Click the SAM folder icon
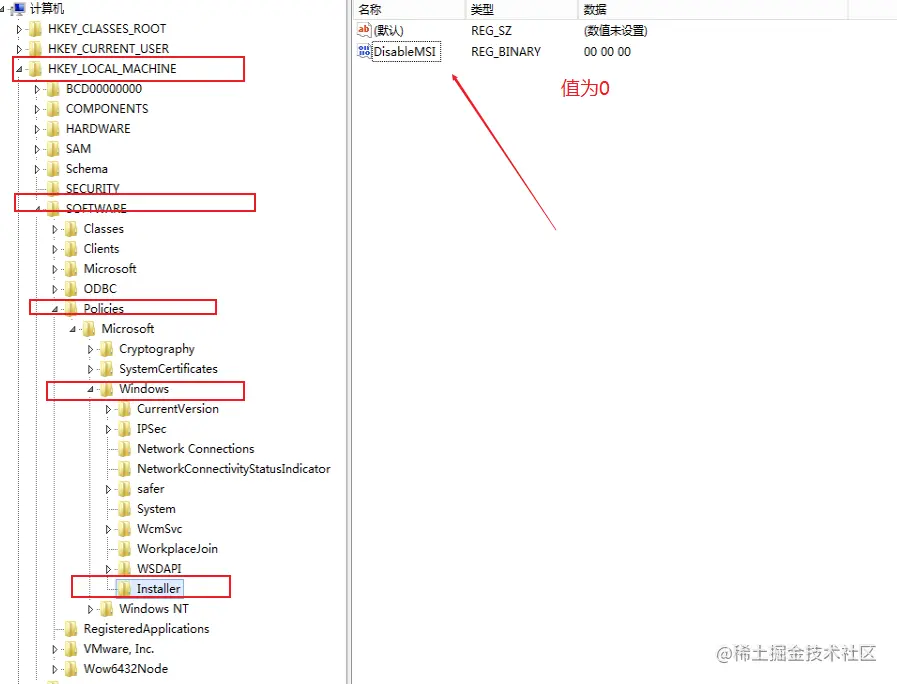 click(53, 149)
